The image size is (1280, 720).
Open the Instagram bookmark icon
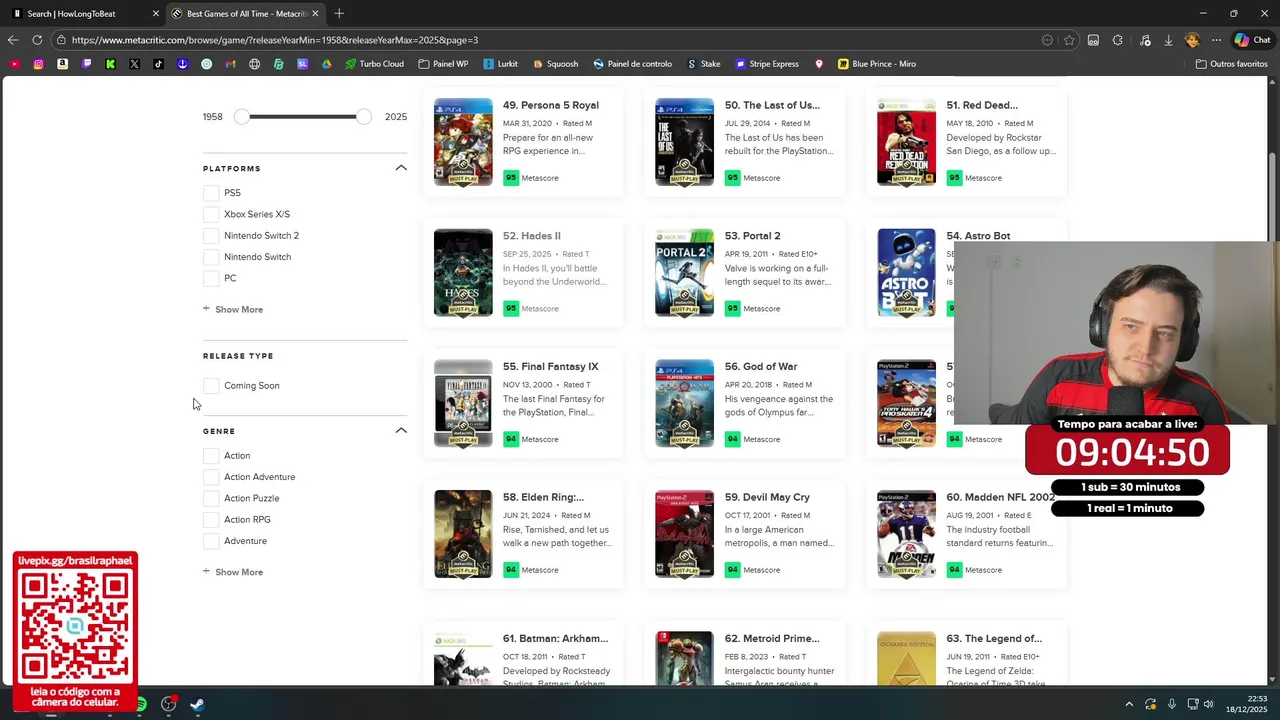[x=38, y=64]
